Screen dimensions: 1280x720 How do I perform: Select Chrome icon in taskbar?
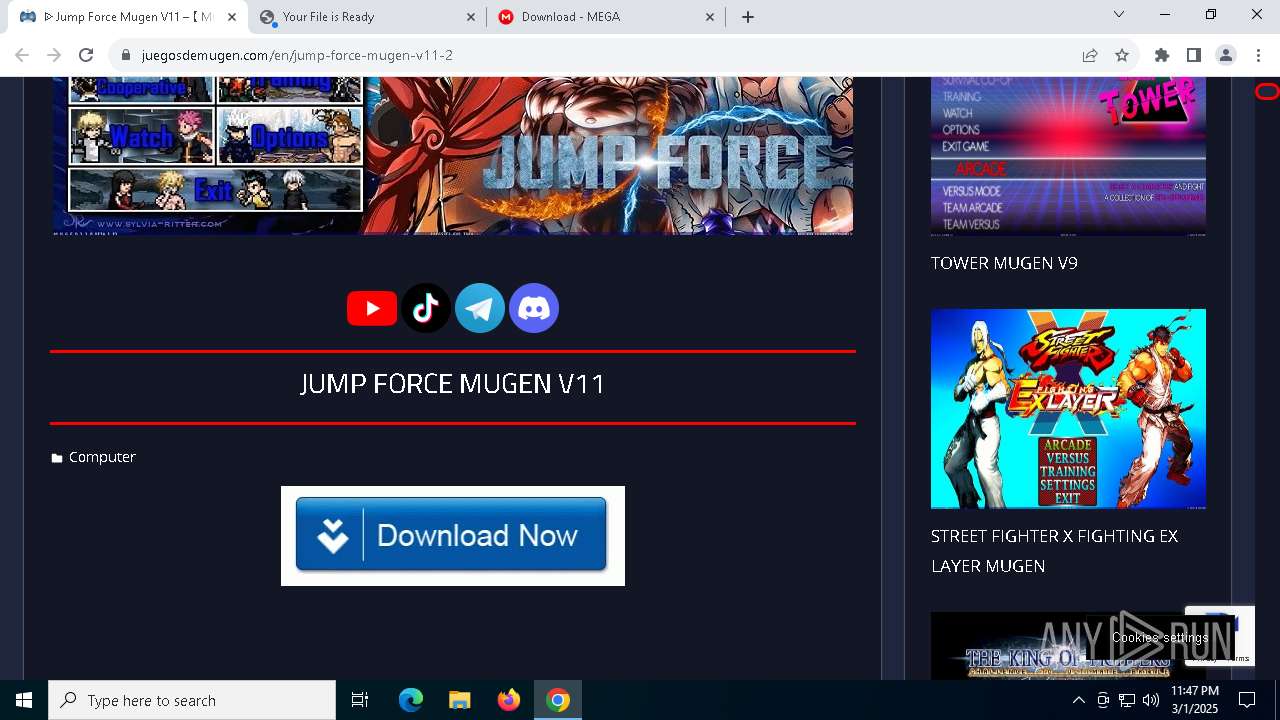point(558,700)
